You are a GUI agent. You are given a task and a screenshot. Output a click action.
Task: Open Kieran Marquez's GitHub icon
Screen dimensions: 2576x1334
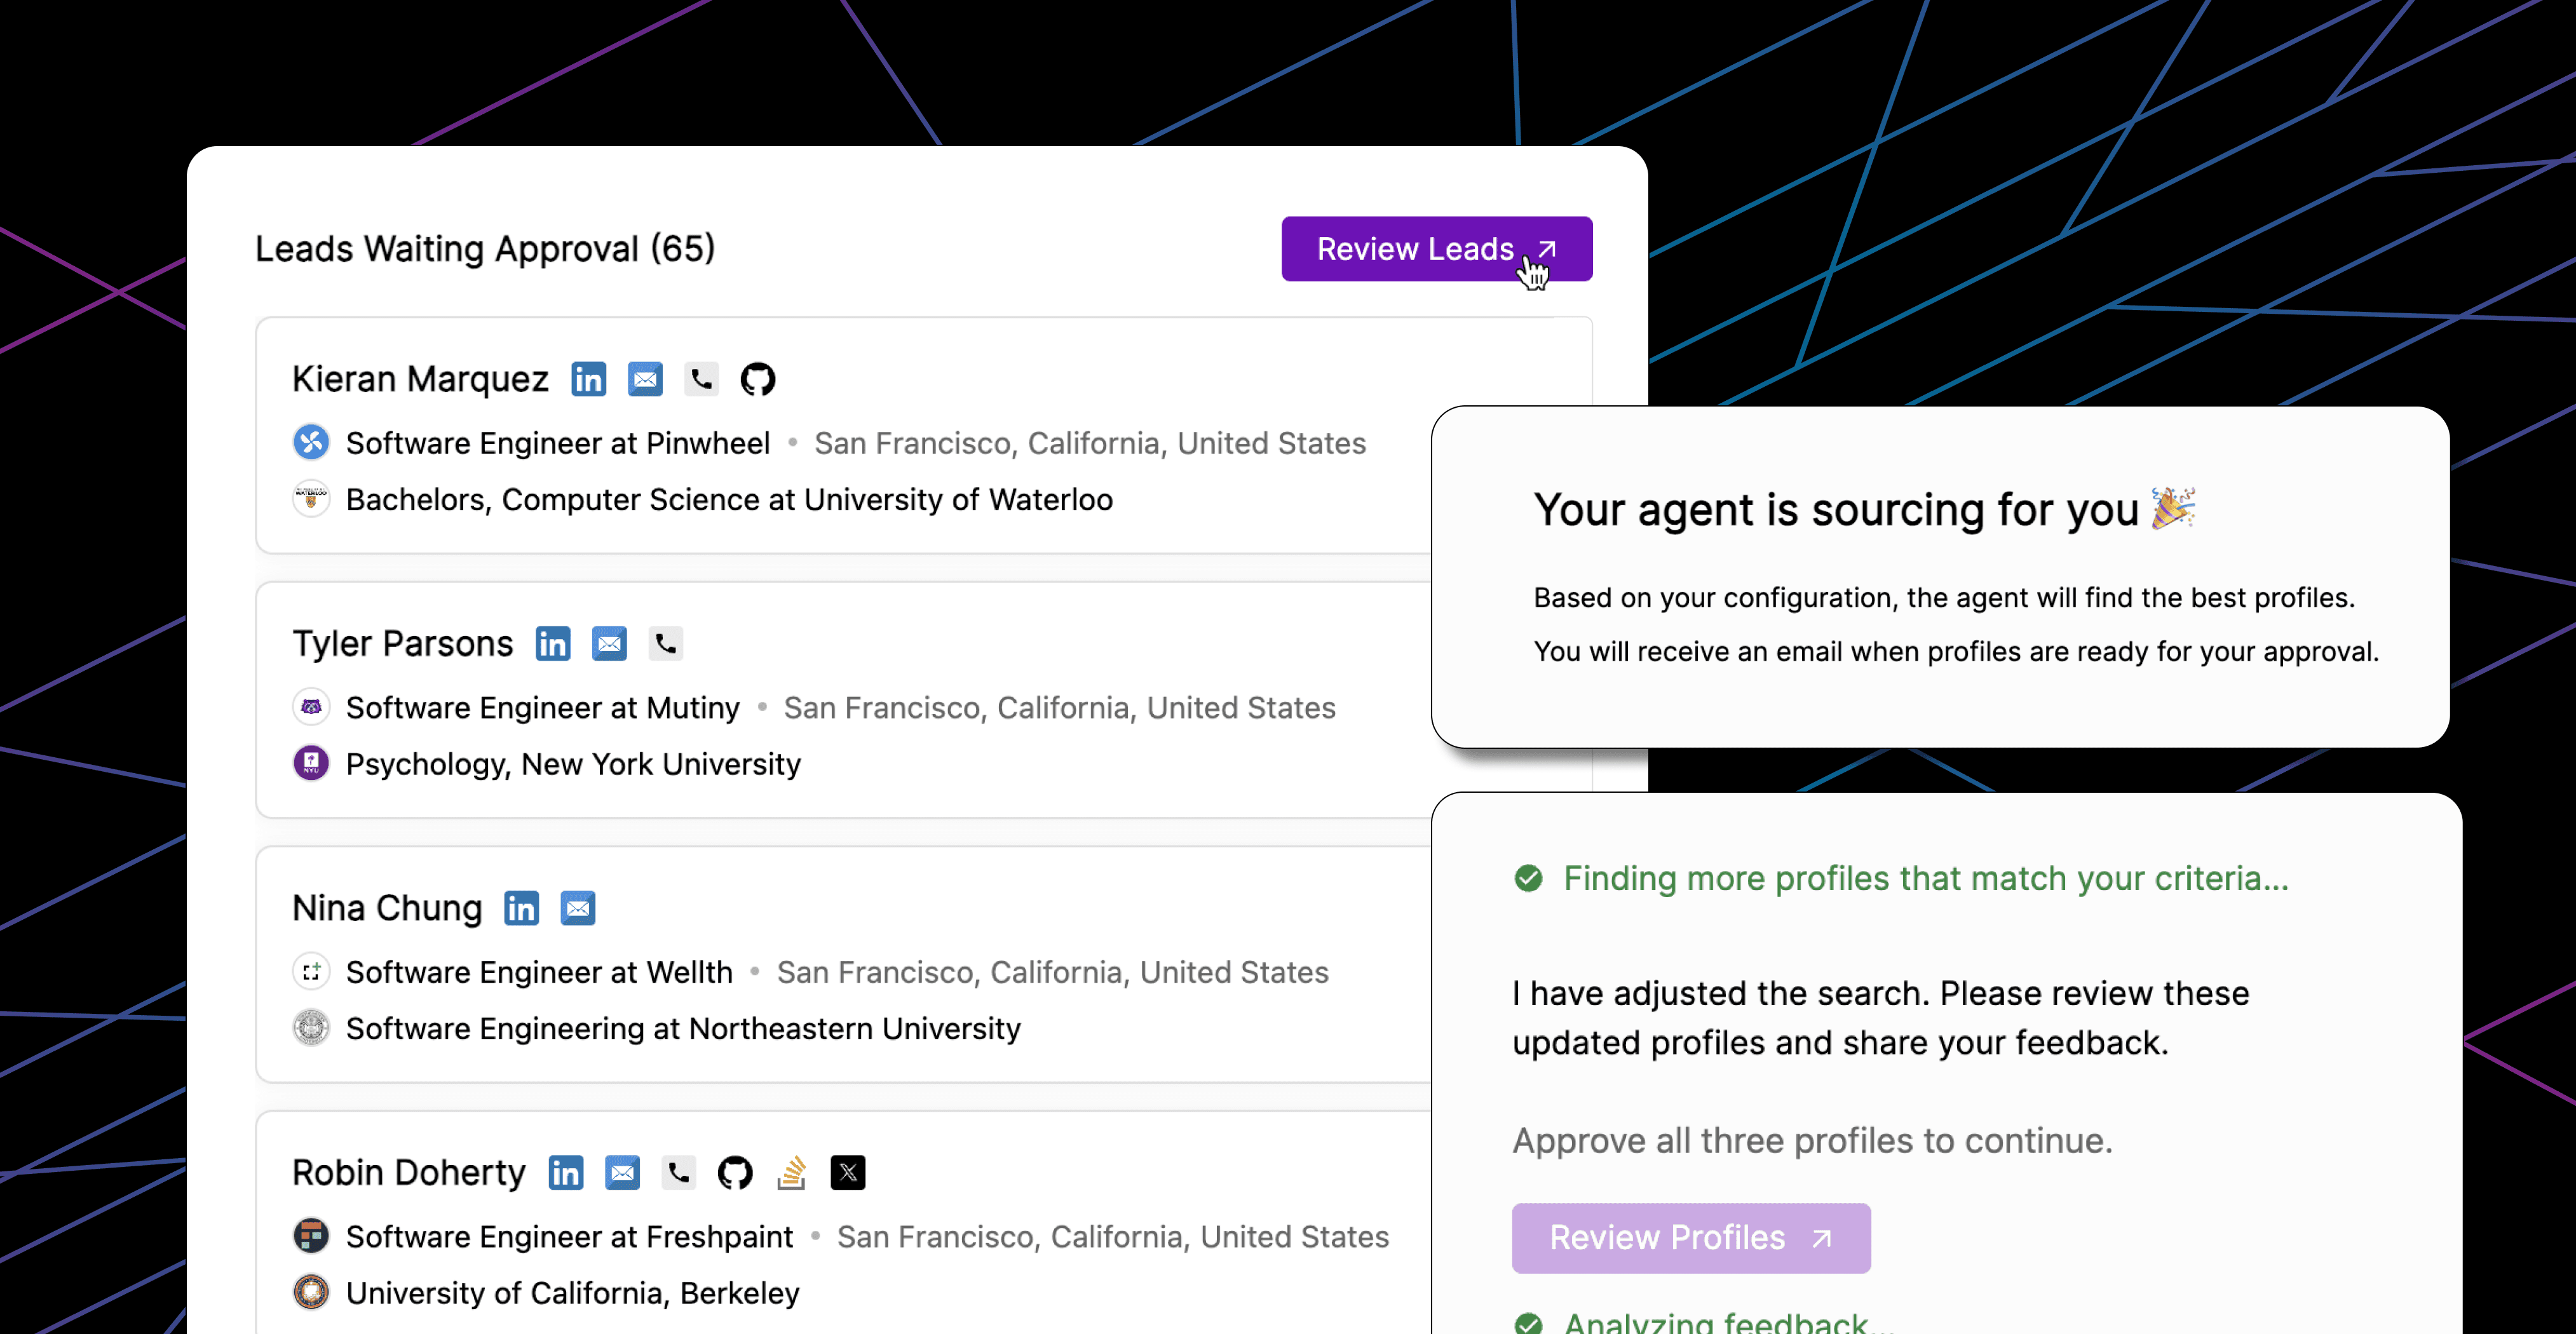click(757, 379)
